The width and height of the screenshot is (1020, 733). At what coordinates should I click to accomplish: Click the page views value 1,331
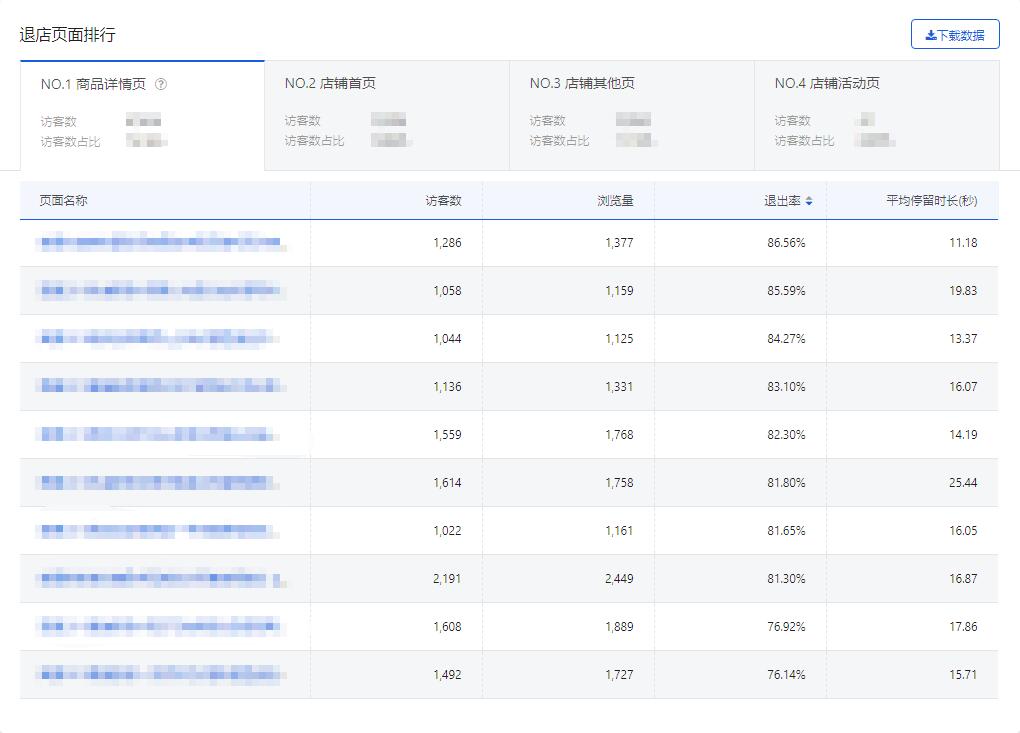pos(619,386)
